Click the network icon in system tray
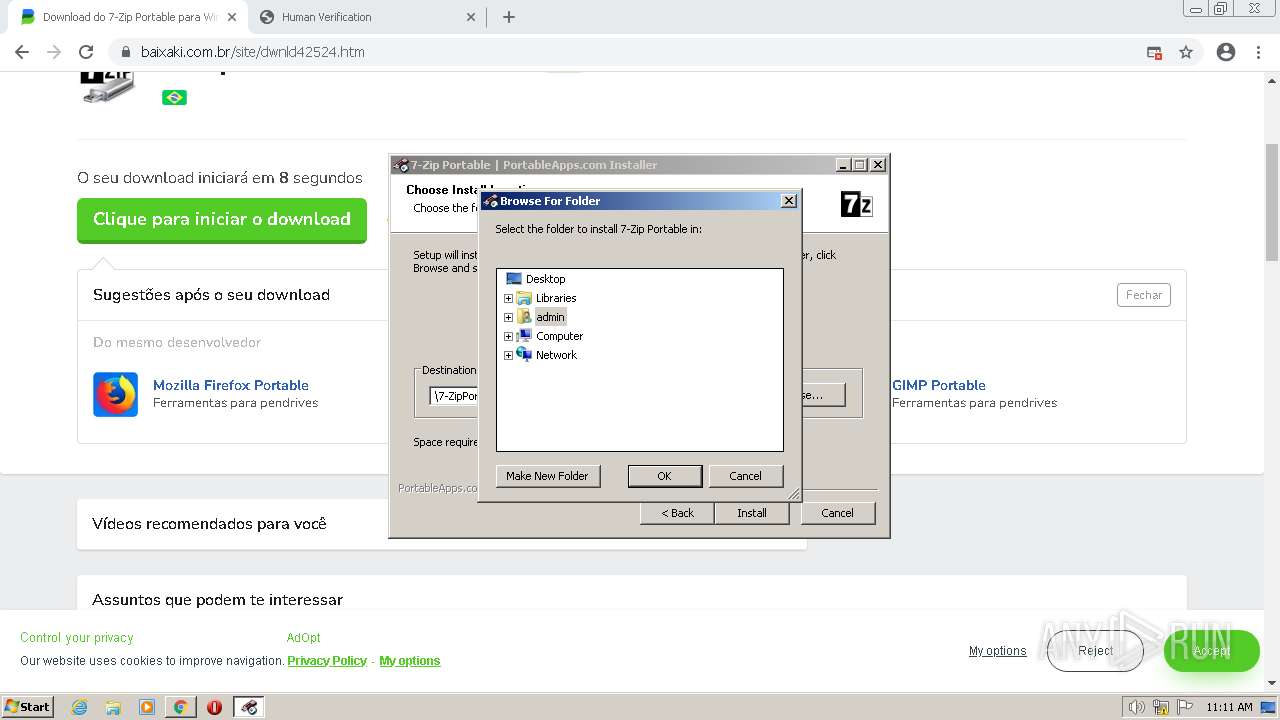The height and width of the screenshot is (720, 1280). (x=1161, y=707)
